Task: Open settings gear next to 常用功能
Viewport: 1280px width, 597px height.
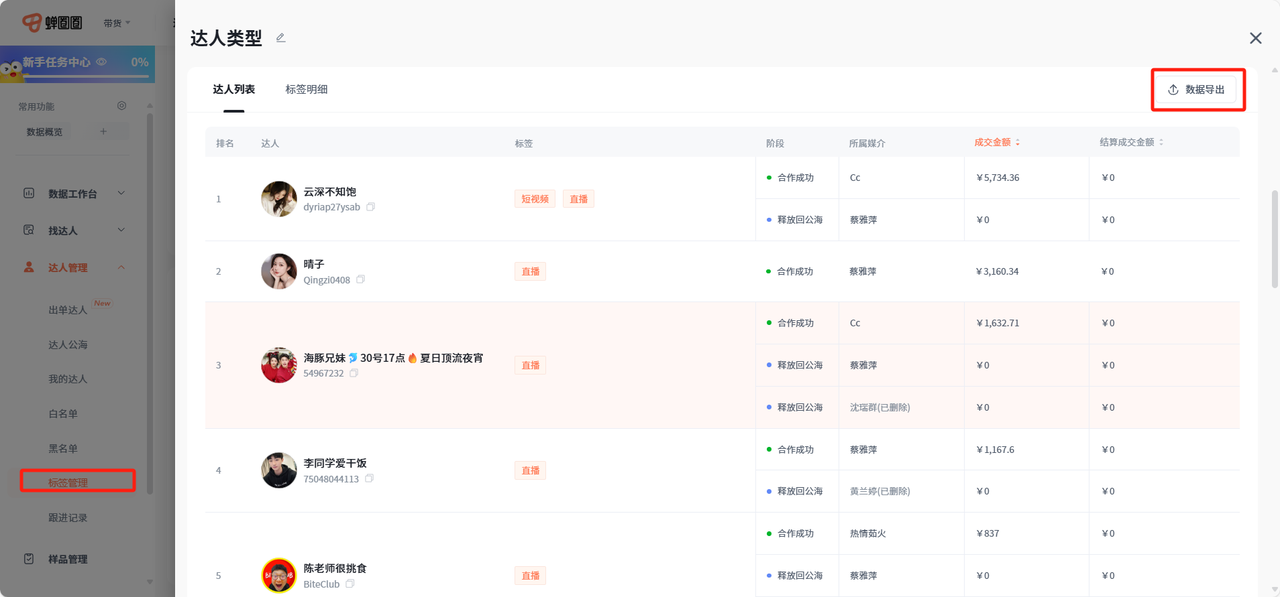Action: pyautogui.click(x=122, y=106)
